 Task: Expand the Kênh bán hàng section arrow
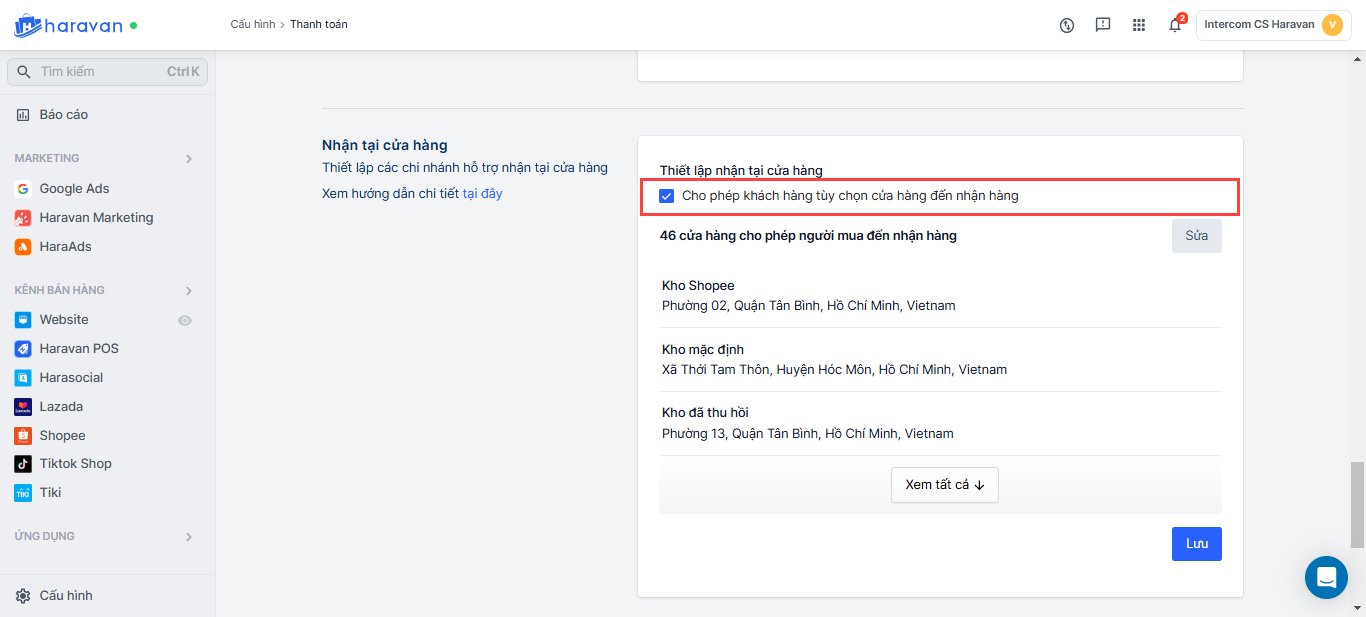point(189,291)
